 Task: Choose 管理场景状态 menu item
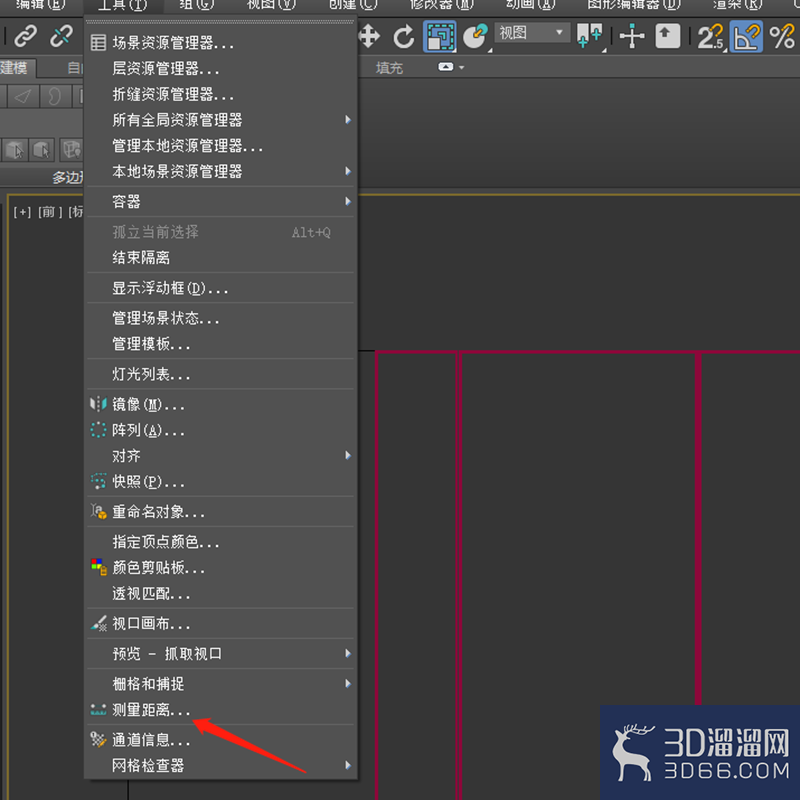(x=220, y=318)
